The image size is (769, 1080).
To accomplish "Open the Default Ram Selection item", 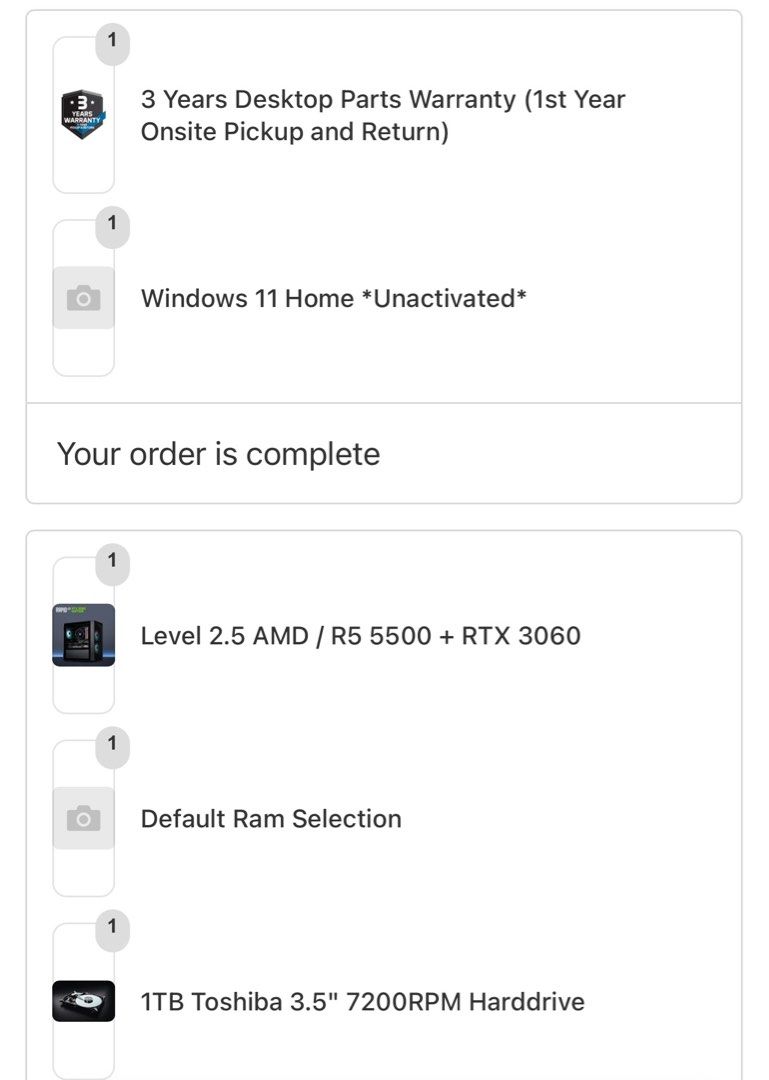I will point(272,818).
